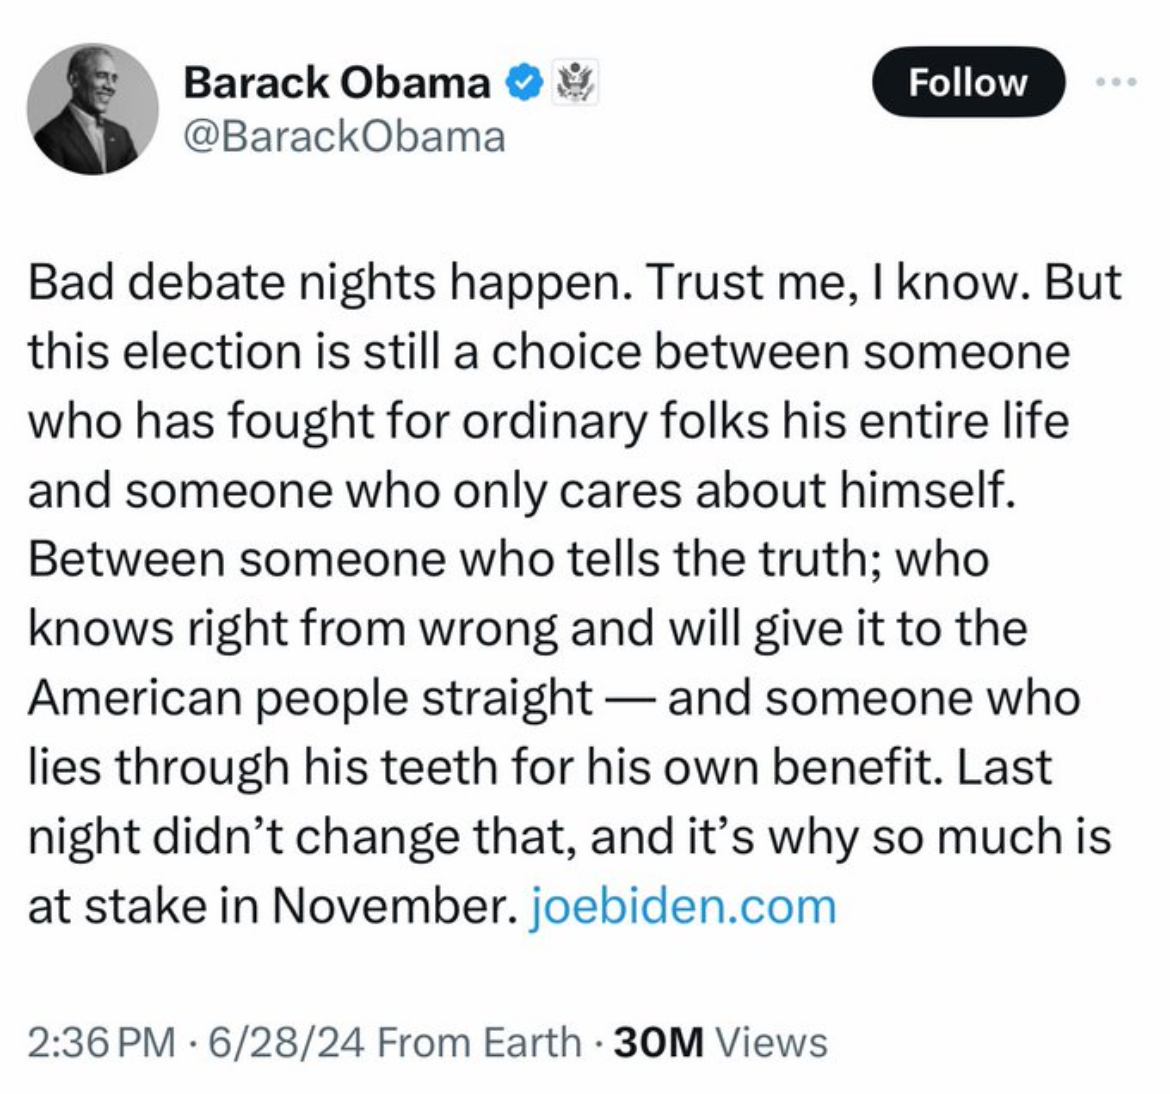Click the @BarackObama handle
Image resolution: width=1170 pixels, height=1094 pixels.
pyautogui.click(x=343, y=137)
